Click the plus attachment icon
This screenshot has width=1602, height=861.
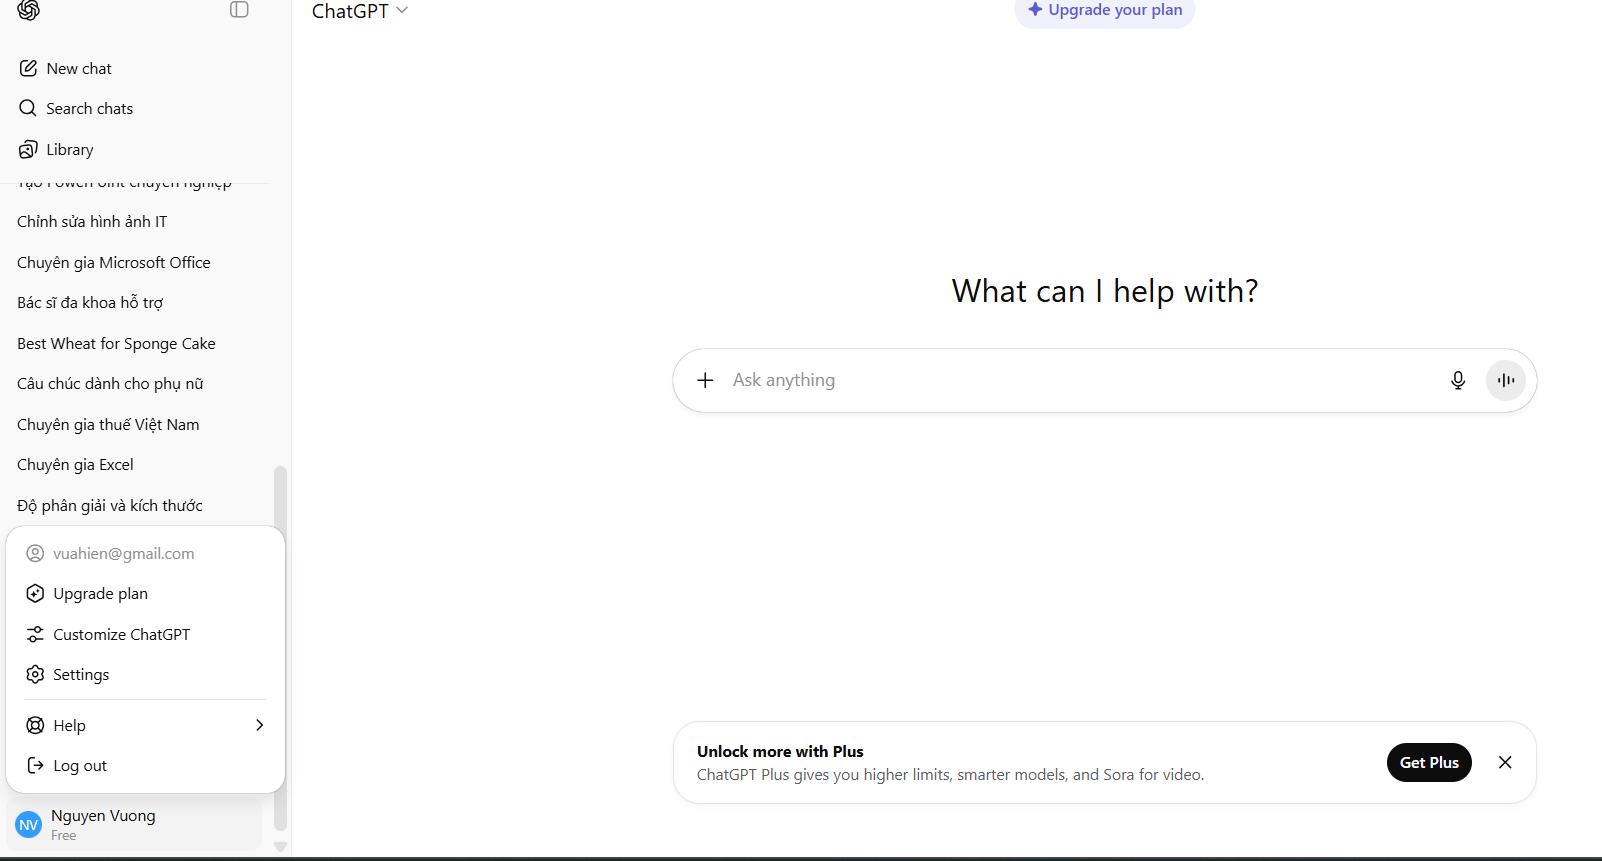pyautogui.click(x=705, y=380)
